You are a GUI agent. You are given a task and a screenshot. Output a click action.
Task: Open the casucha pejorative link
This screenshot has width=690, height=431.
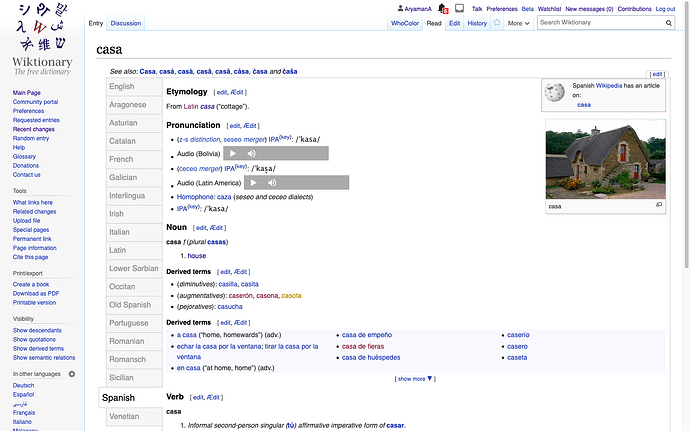(230, 307)
